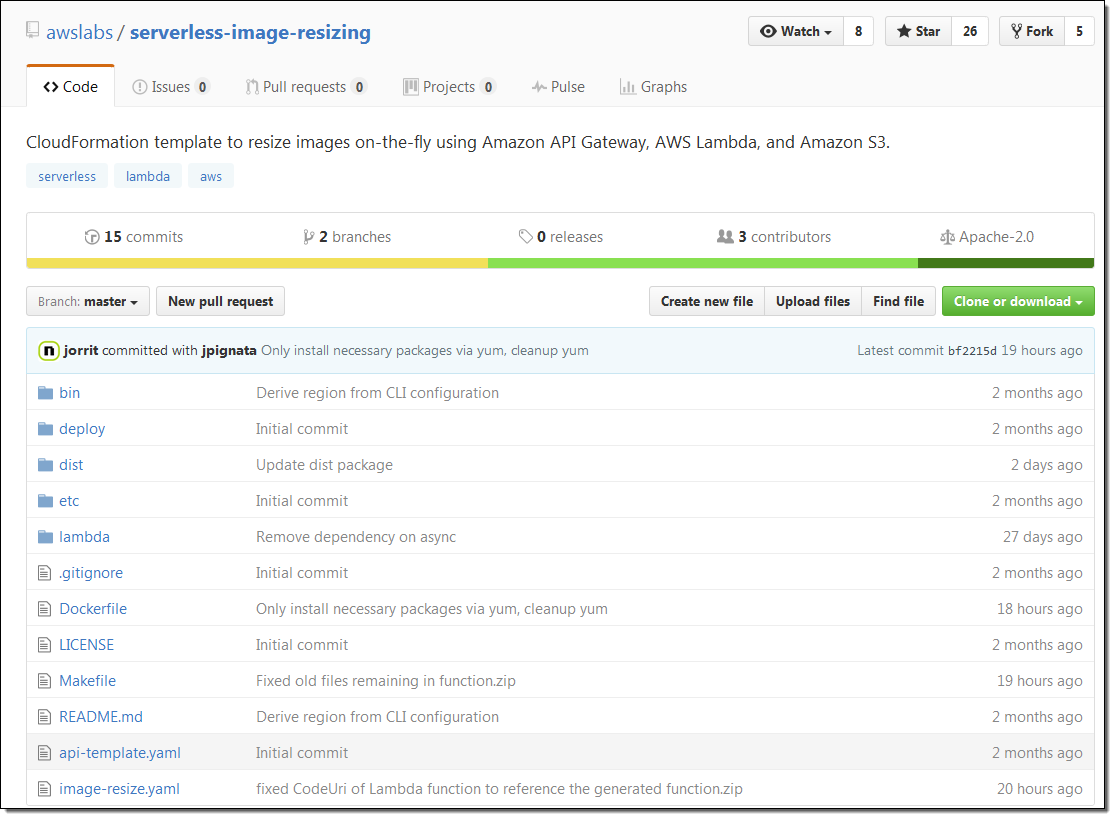The image size is (1115, 819).
Task: Open the awslabs organization link
Action: click(80, 33)
